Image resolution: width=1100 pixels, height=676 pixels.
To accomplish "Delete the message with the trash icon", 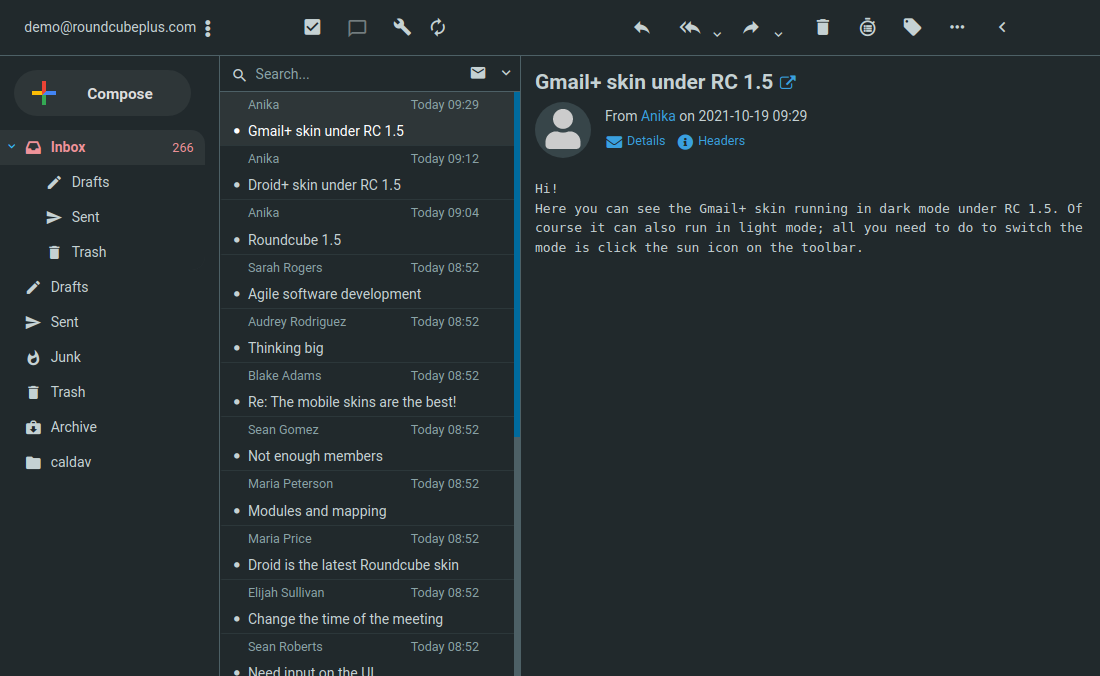I will click(823, 27).
